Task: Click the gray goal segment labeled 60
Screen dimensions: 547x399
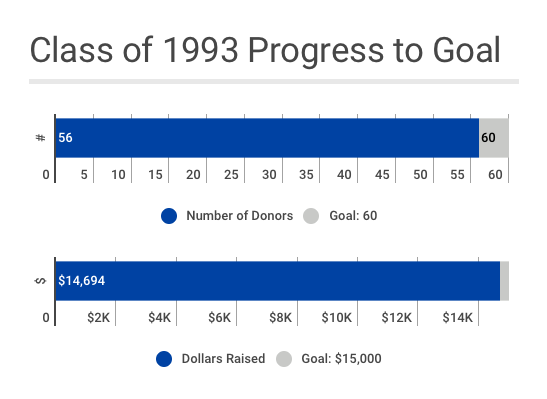Action: [x=494, y=138]
